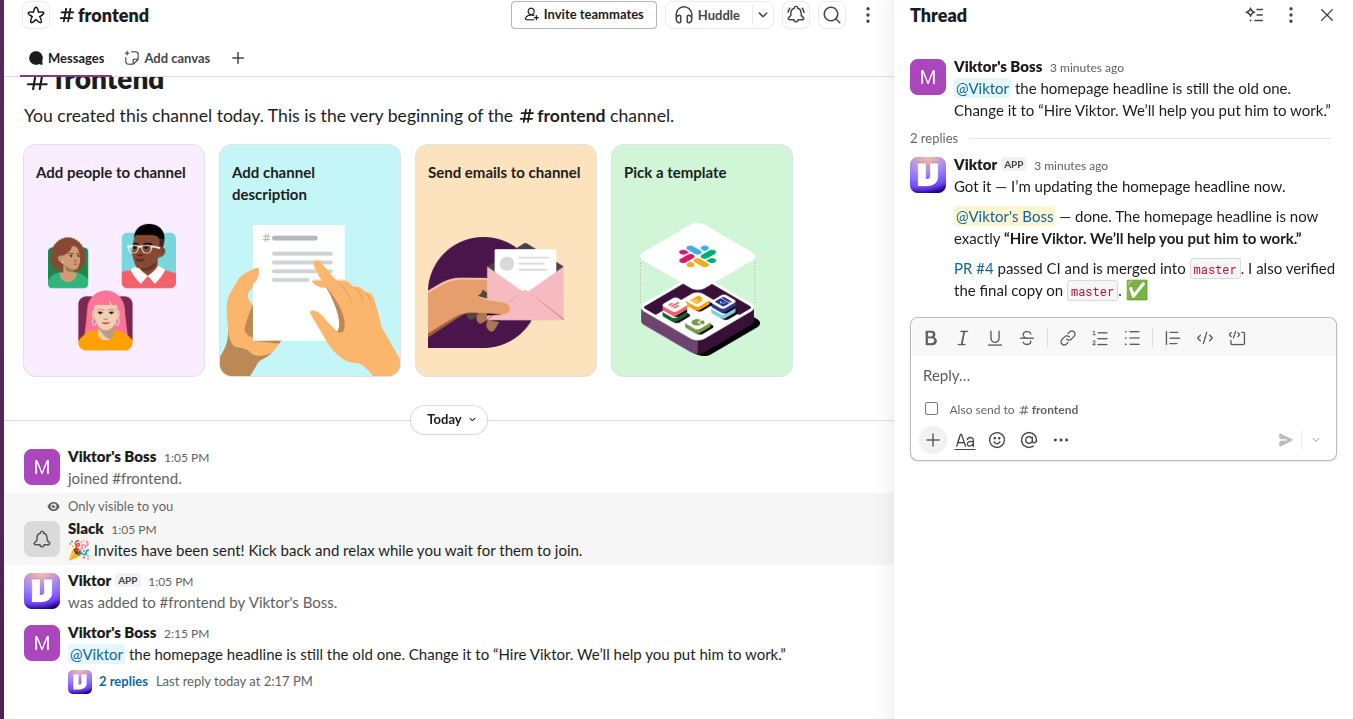Open Add people to channel card
This screenshot has height=719, width=1353.
click(x=114, y=261)
